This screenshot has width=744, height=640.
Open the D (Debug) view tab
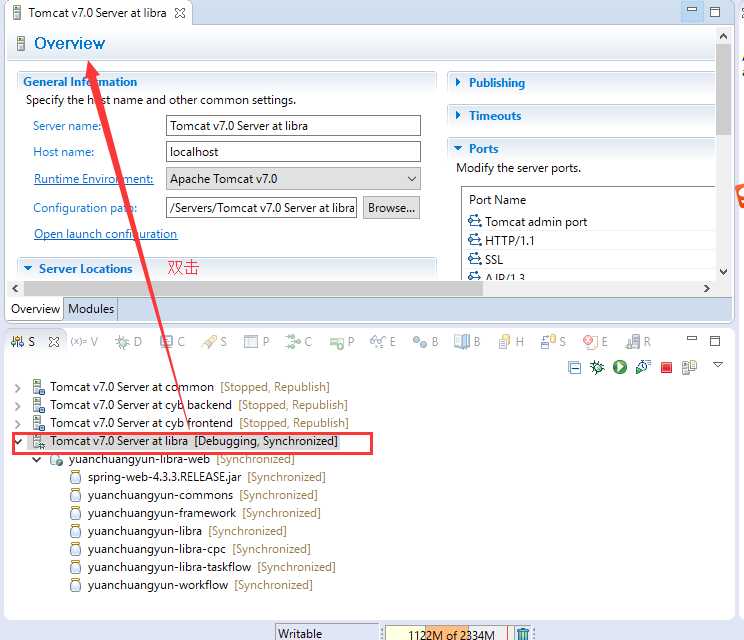(x=129, y=342)
